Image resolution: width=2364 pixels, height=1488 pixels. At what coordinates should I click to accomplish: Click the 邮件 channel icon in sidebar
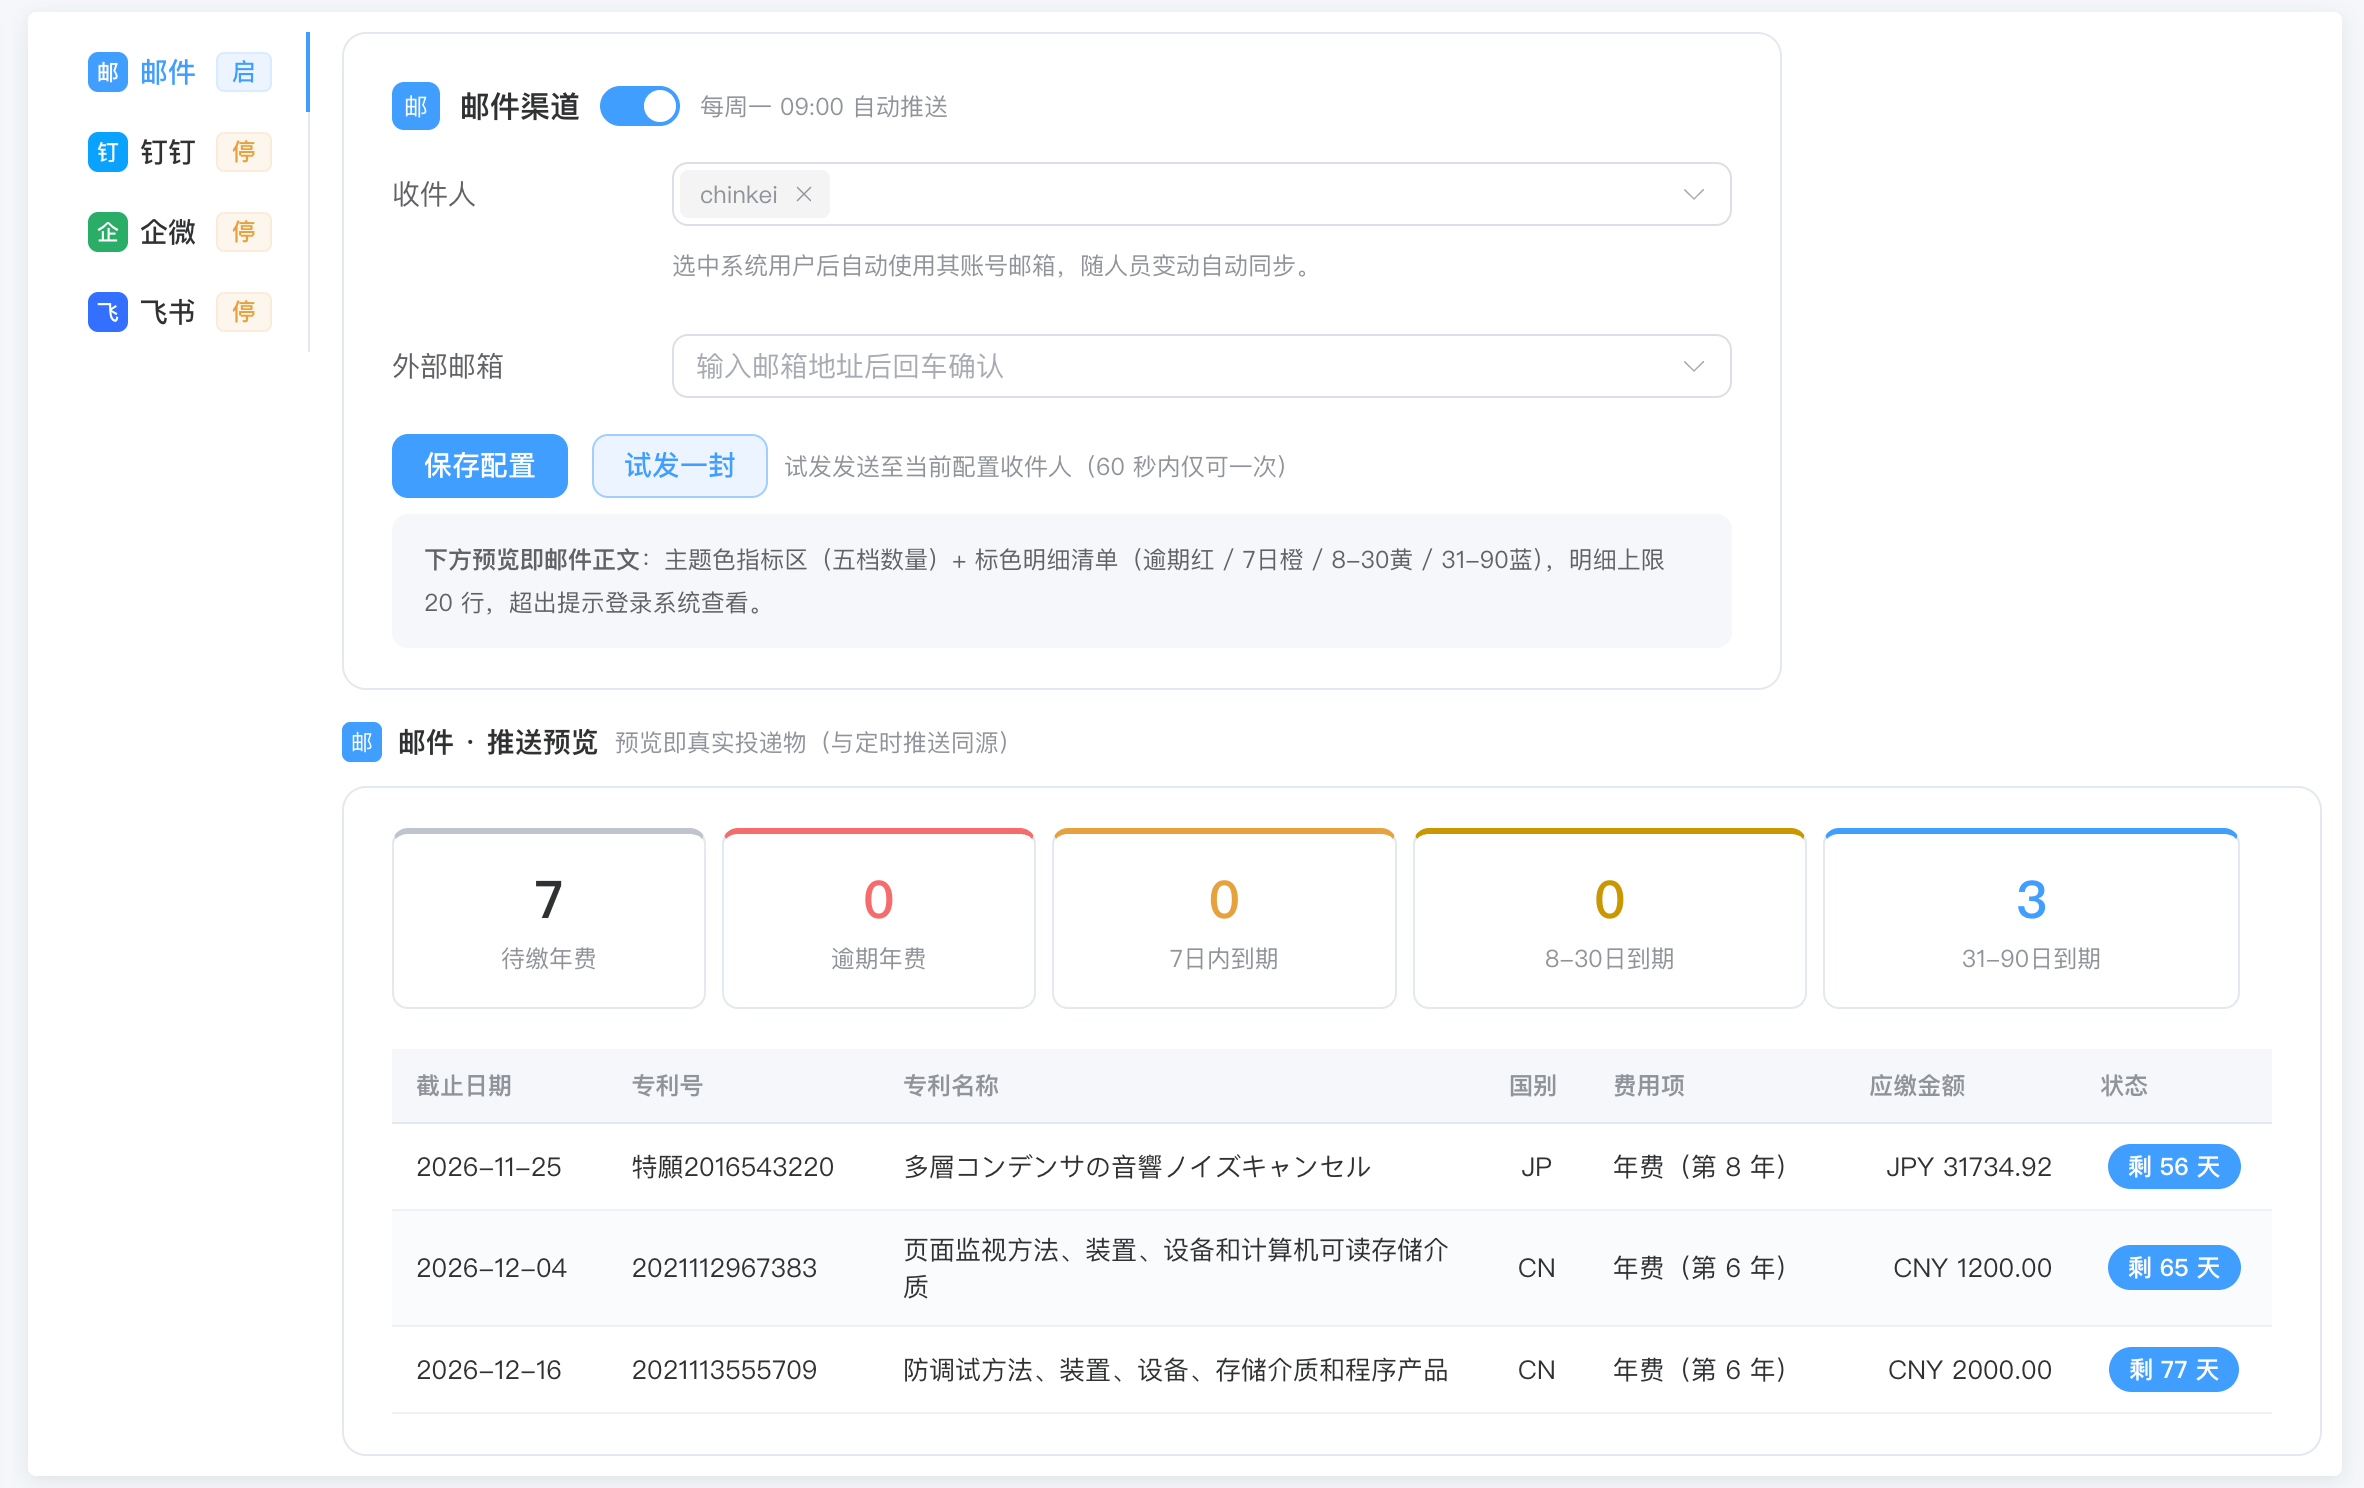(108, 72)
